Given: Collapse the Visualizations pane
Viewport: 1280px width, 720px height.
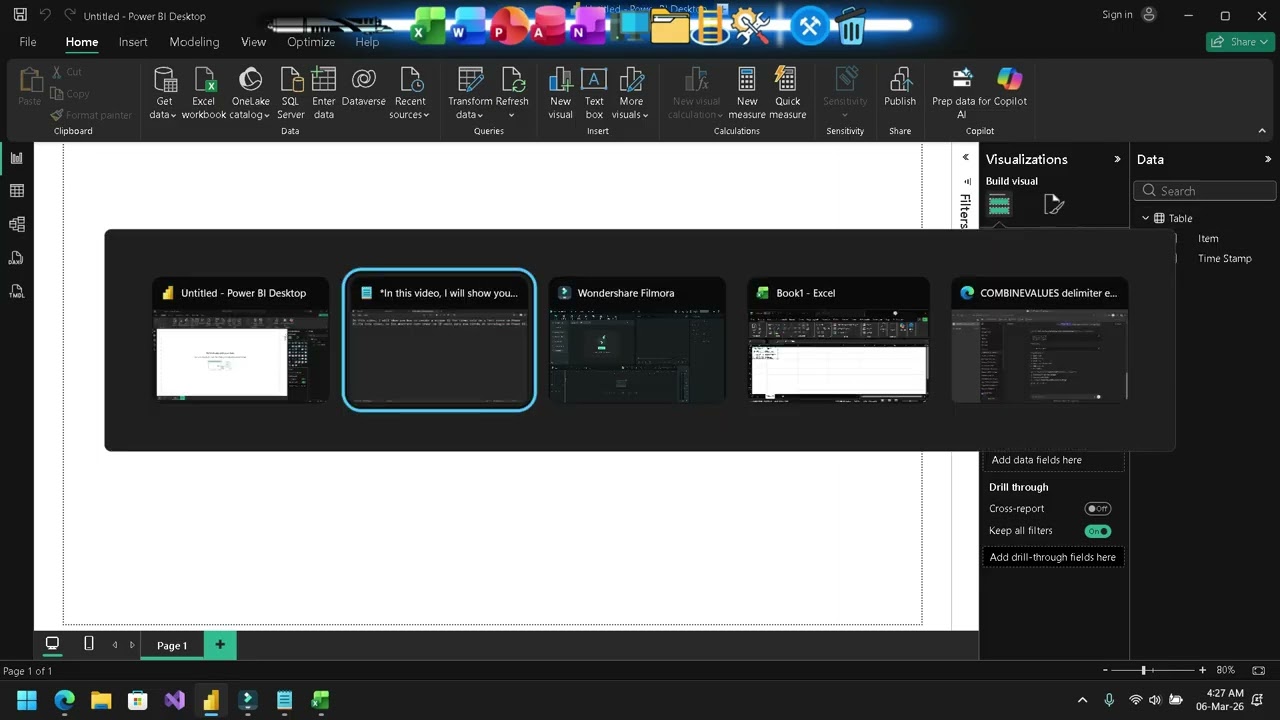Looking at the screenshot, I should point(1117,159).
